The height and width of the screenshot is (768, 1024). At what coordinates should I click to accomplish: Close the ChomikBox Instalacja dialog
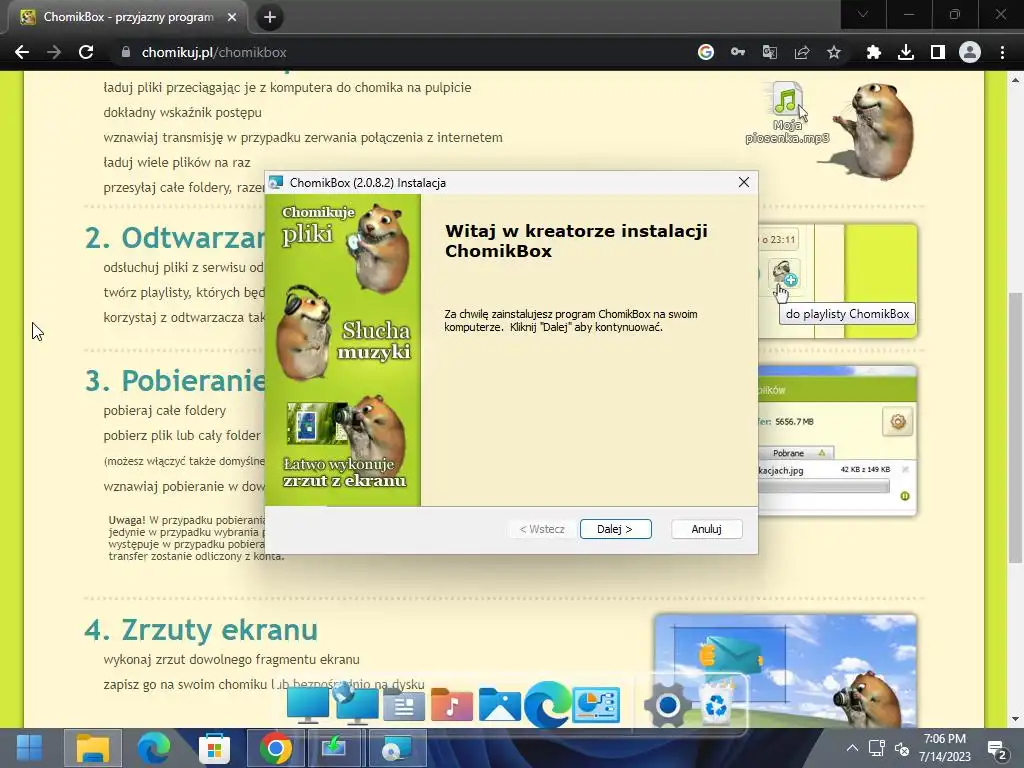click(x=743, y=182)
